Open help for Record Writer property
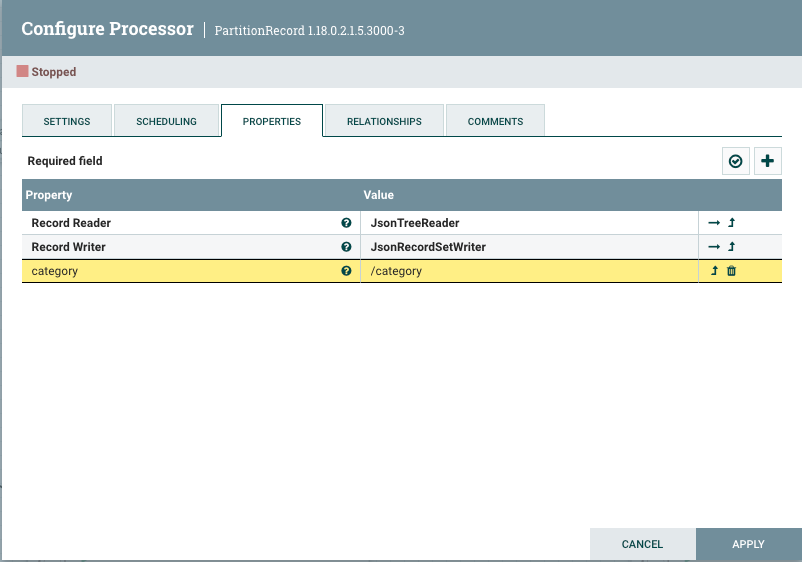The width and height of the screenshot is (802, 562). click(346, 247)
